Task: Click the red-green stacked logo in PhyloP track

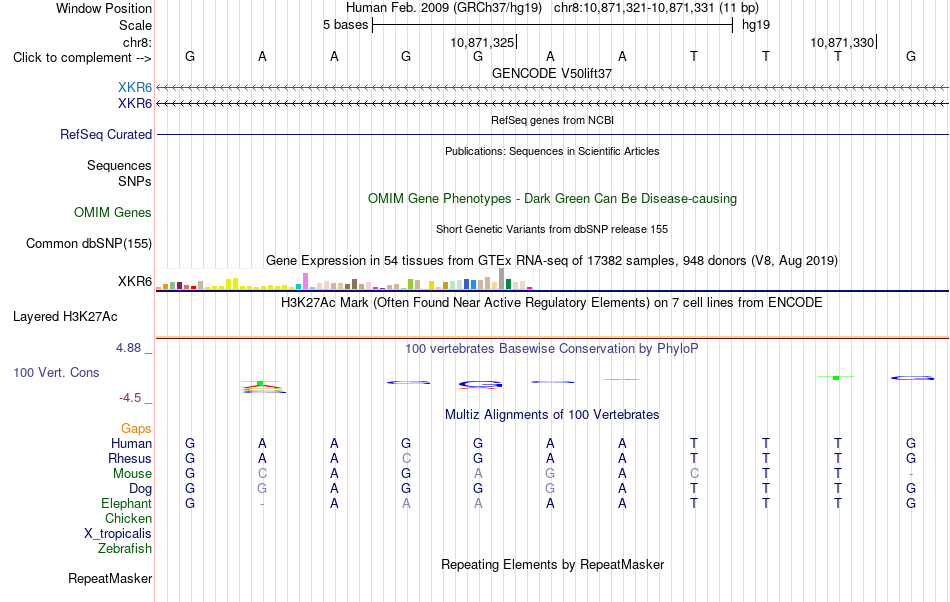Action: [x=264, y=387]
